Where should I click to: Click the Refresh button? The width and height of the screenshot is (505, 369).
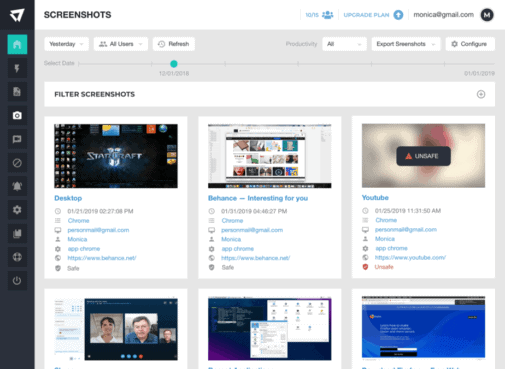pos(174,44)
